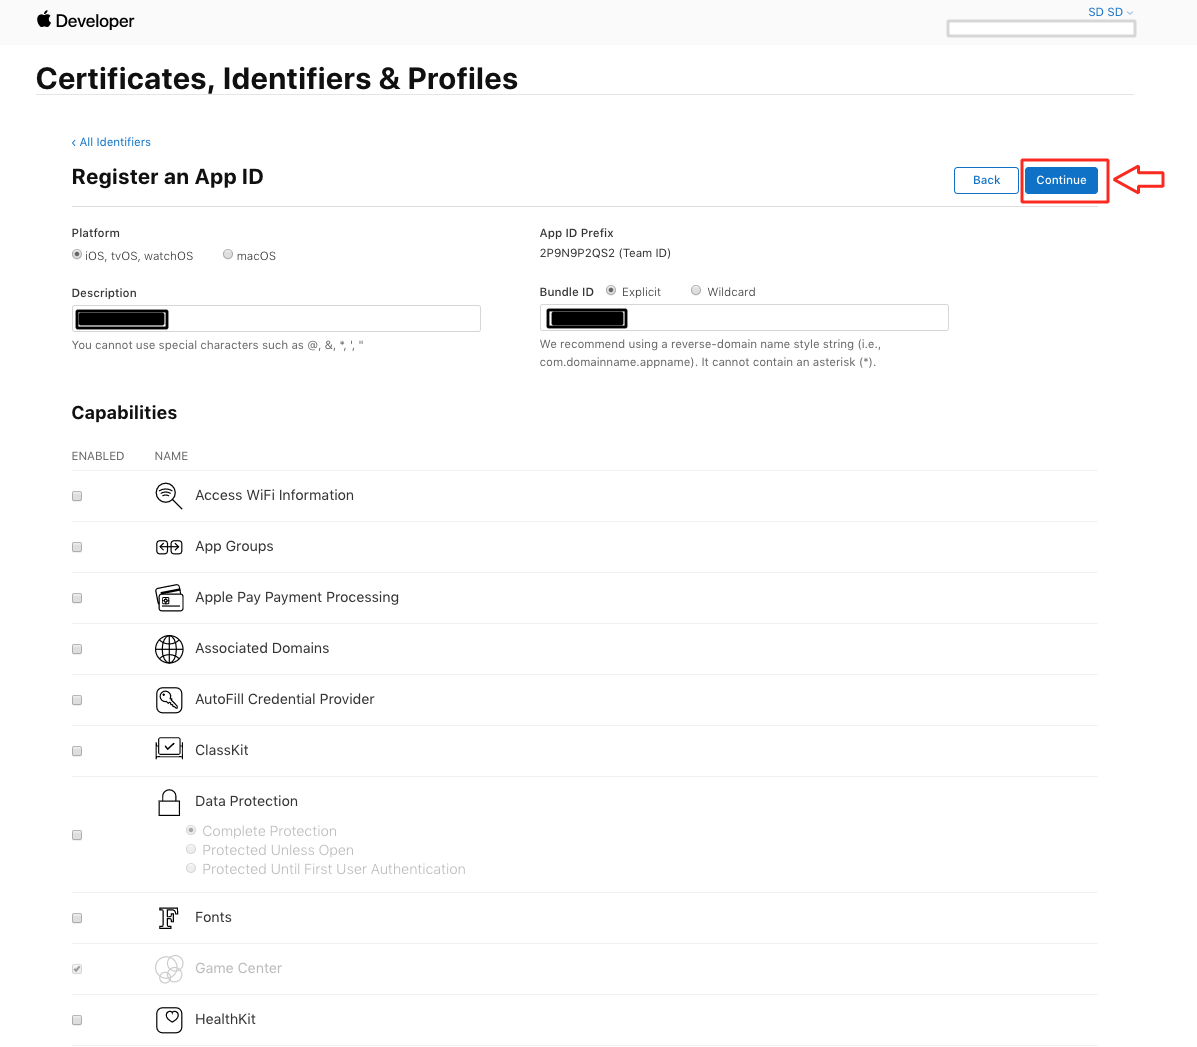Click the Back button
This screenshot has height=1047, width=1197.
(x=986, y=180)
